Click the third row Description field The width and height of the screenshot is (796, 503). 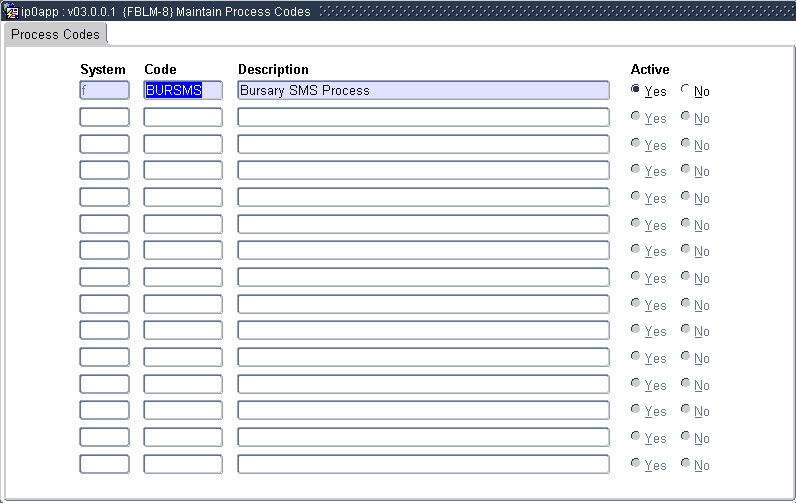(x=422, y=144)
